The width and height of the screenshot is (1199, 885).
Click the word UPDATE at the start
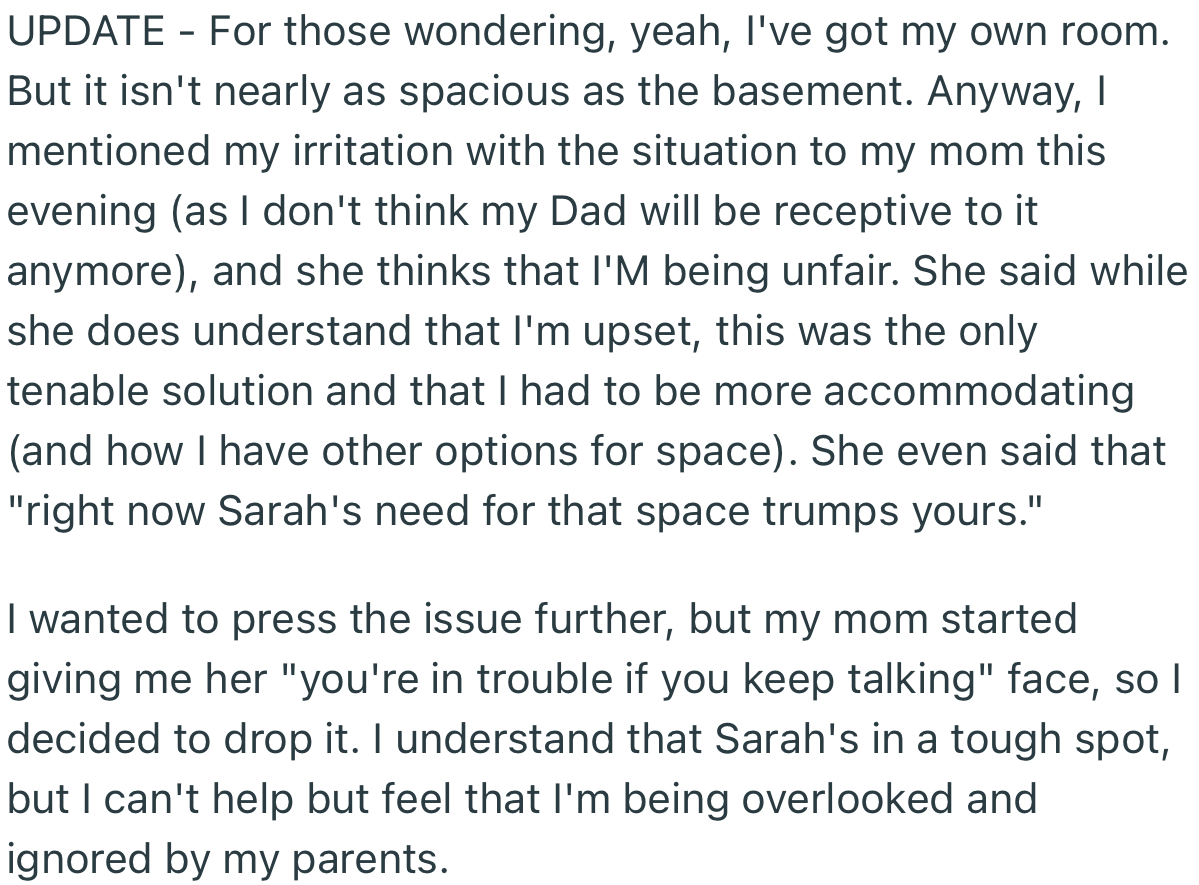[86, 32]
